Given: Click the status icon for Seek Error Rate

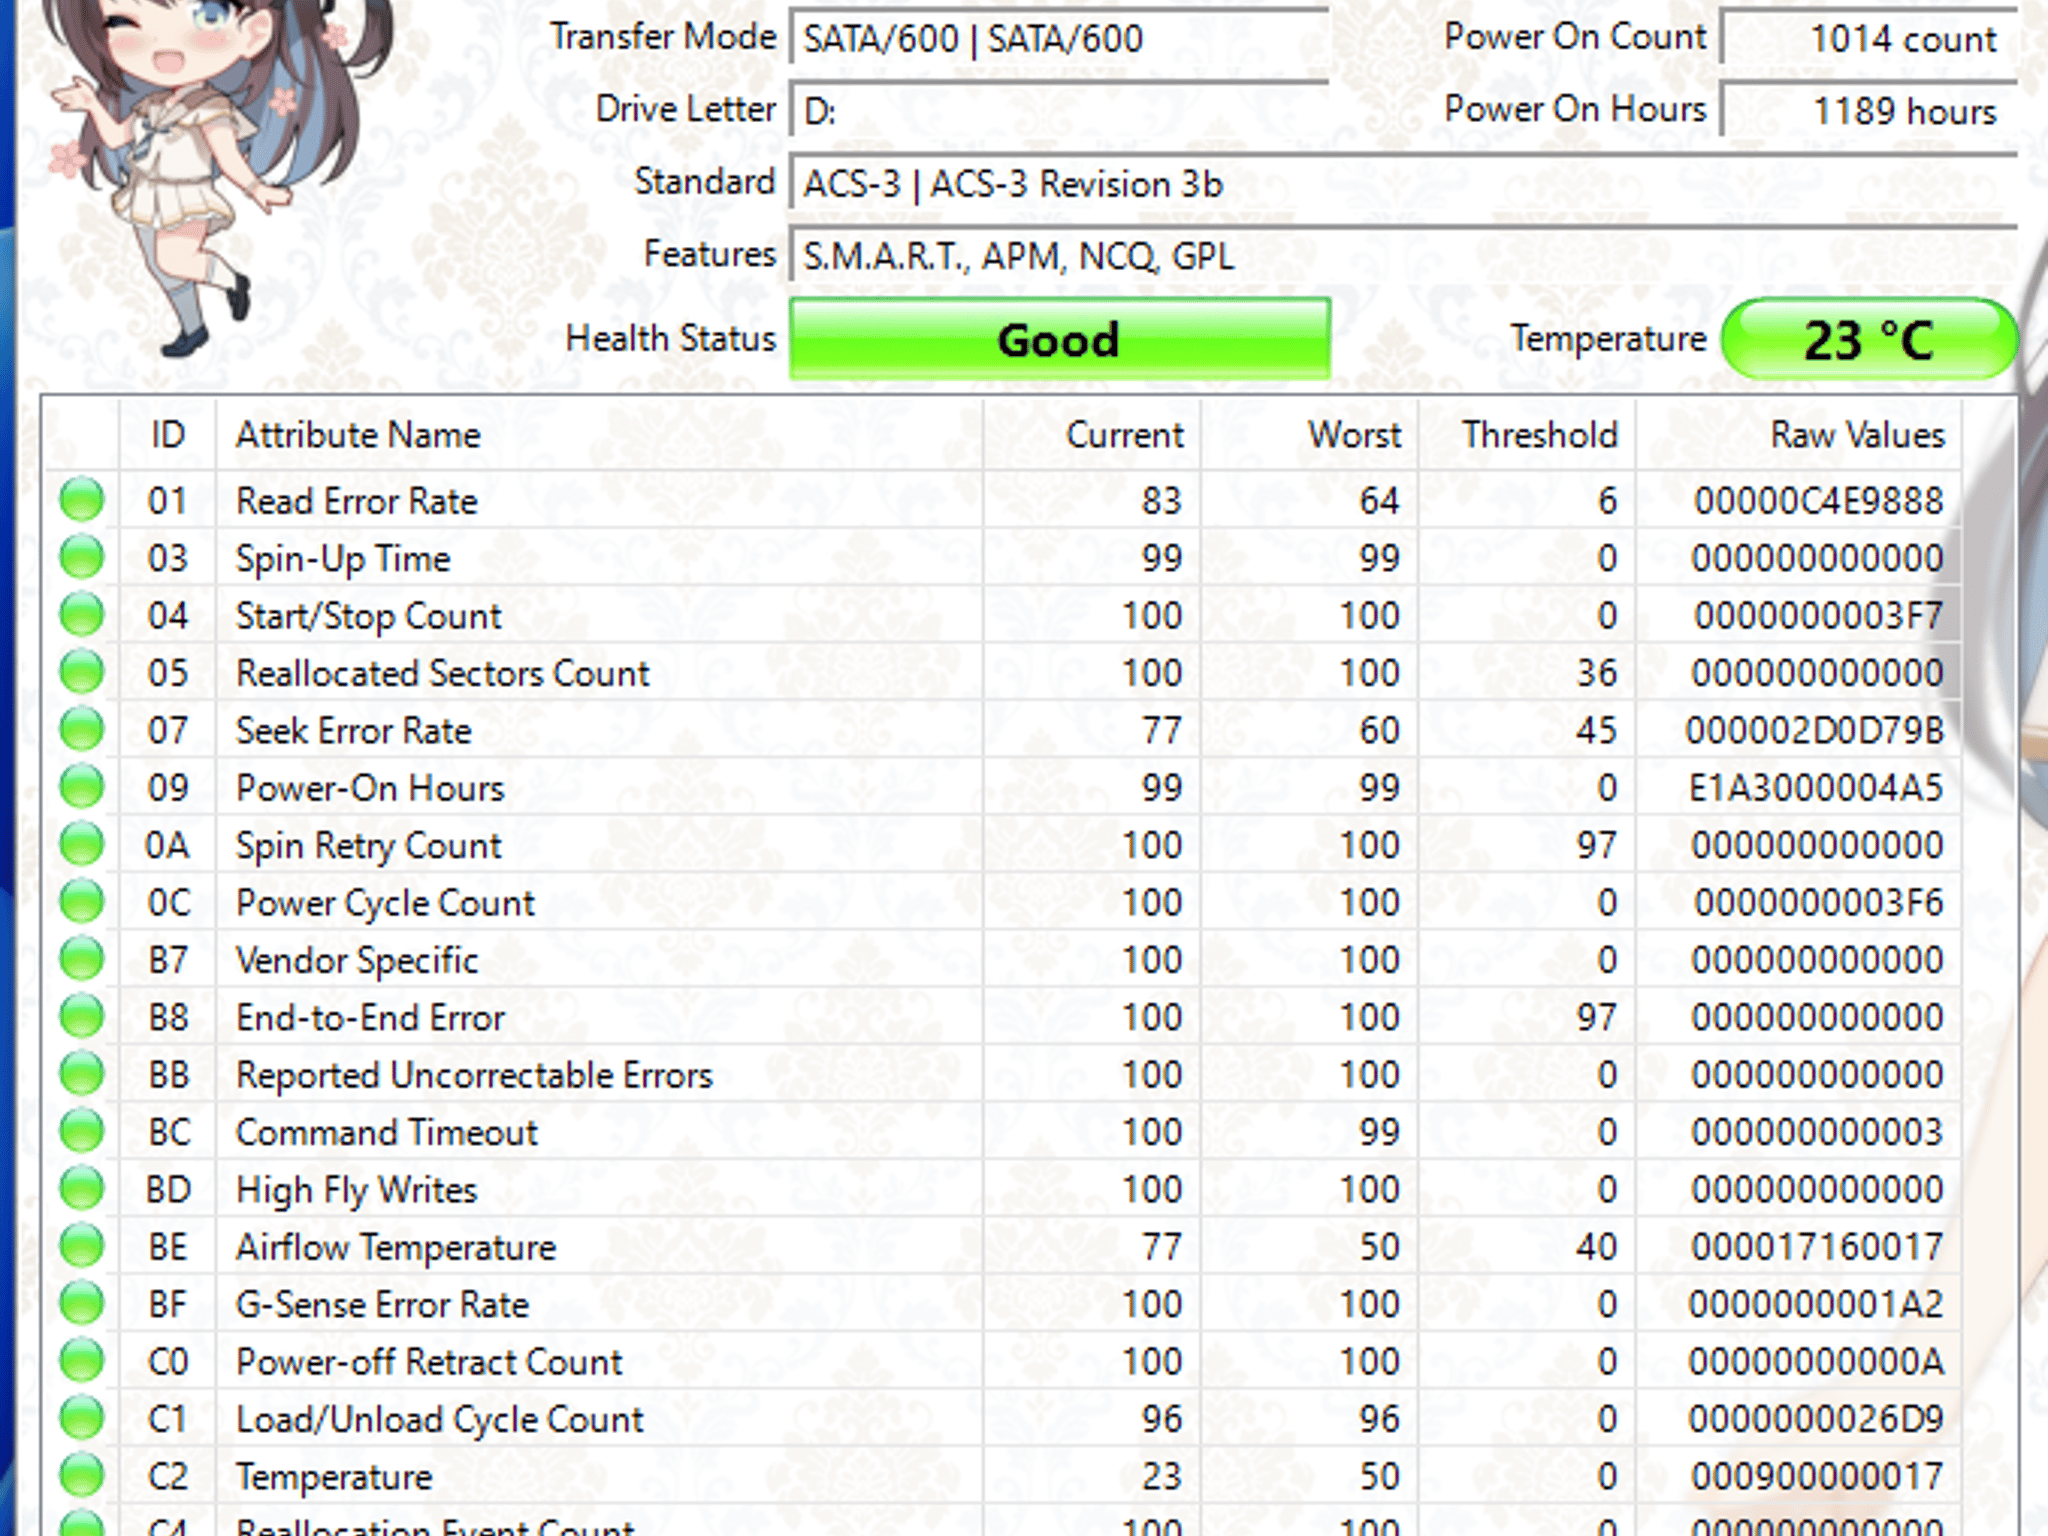Looking at the screenshot, I should (82, 730).
